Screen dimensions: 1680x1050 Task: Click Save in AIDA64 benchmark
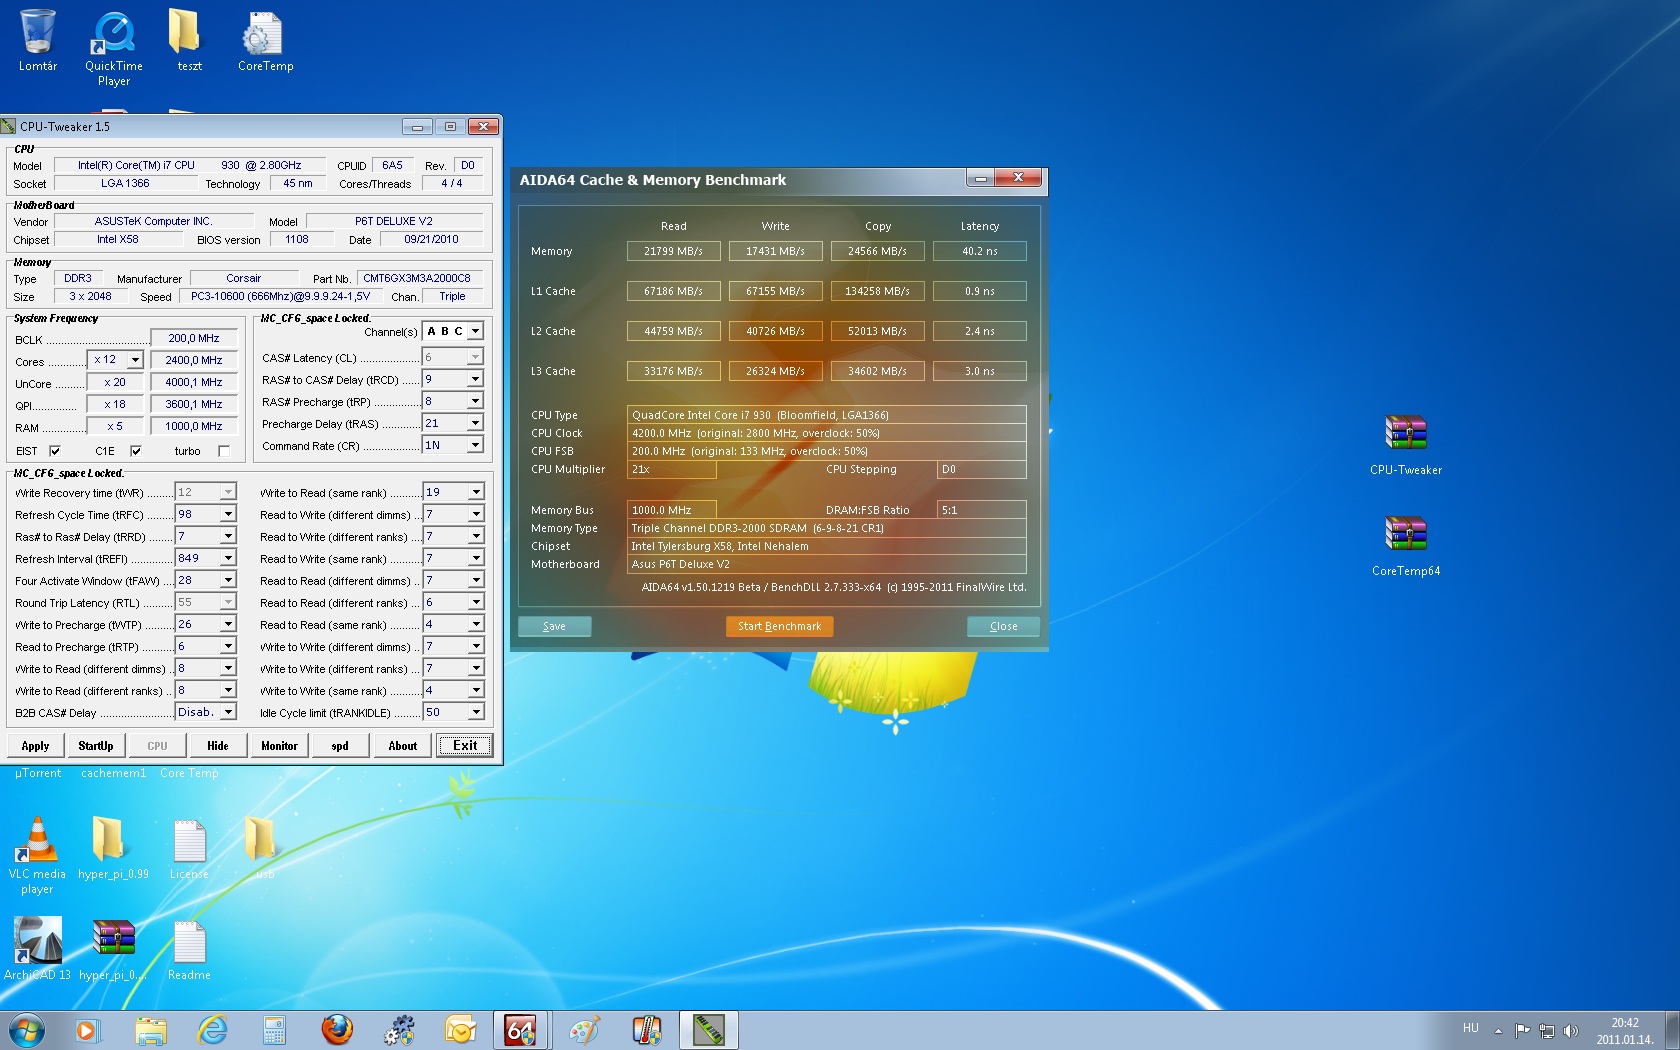[x=554, y=627]
